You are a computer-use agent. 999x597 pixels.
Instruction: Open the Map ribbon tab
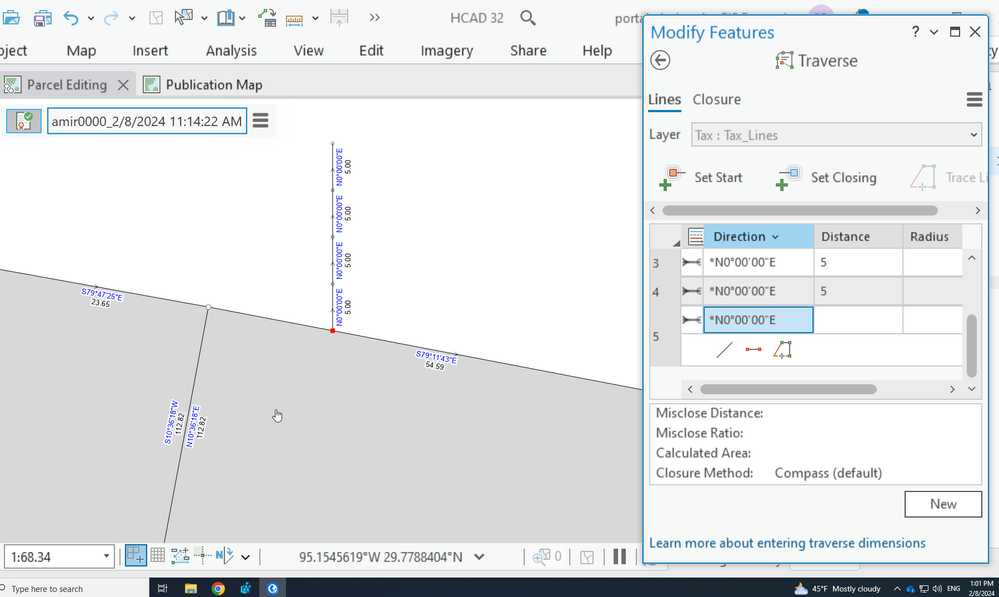pyautogui.click(x=82, y=51)
